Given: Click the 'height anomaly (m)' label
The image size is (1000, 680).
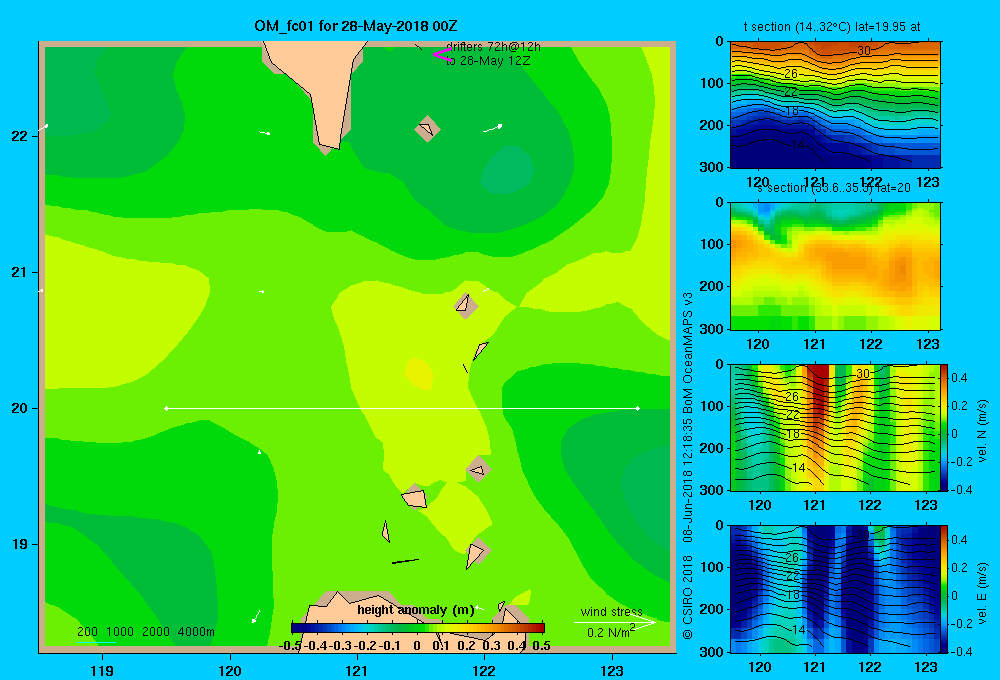Looking at the screenshot, I should pos(415,610).
